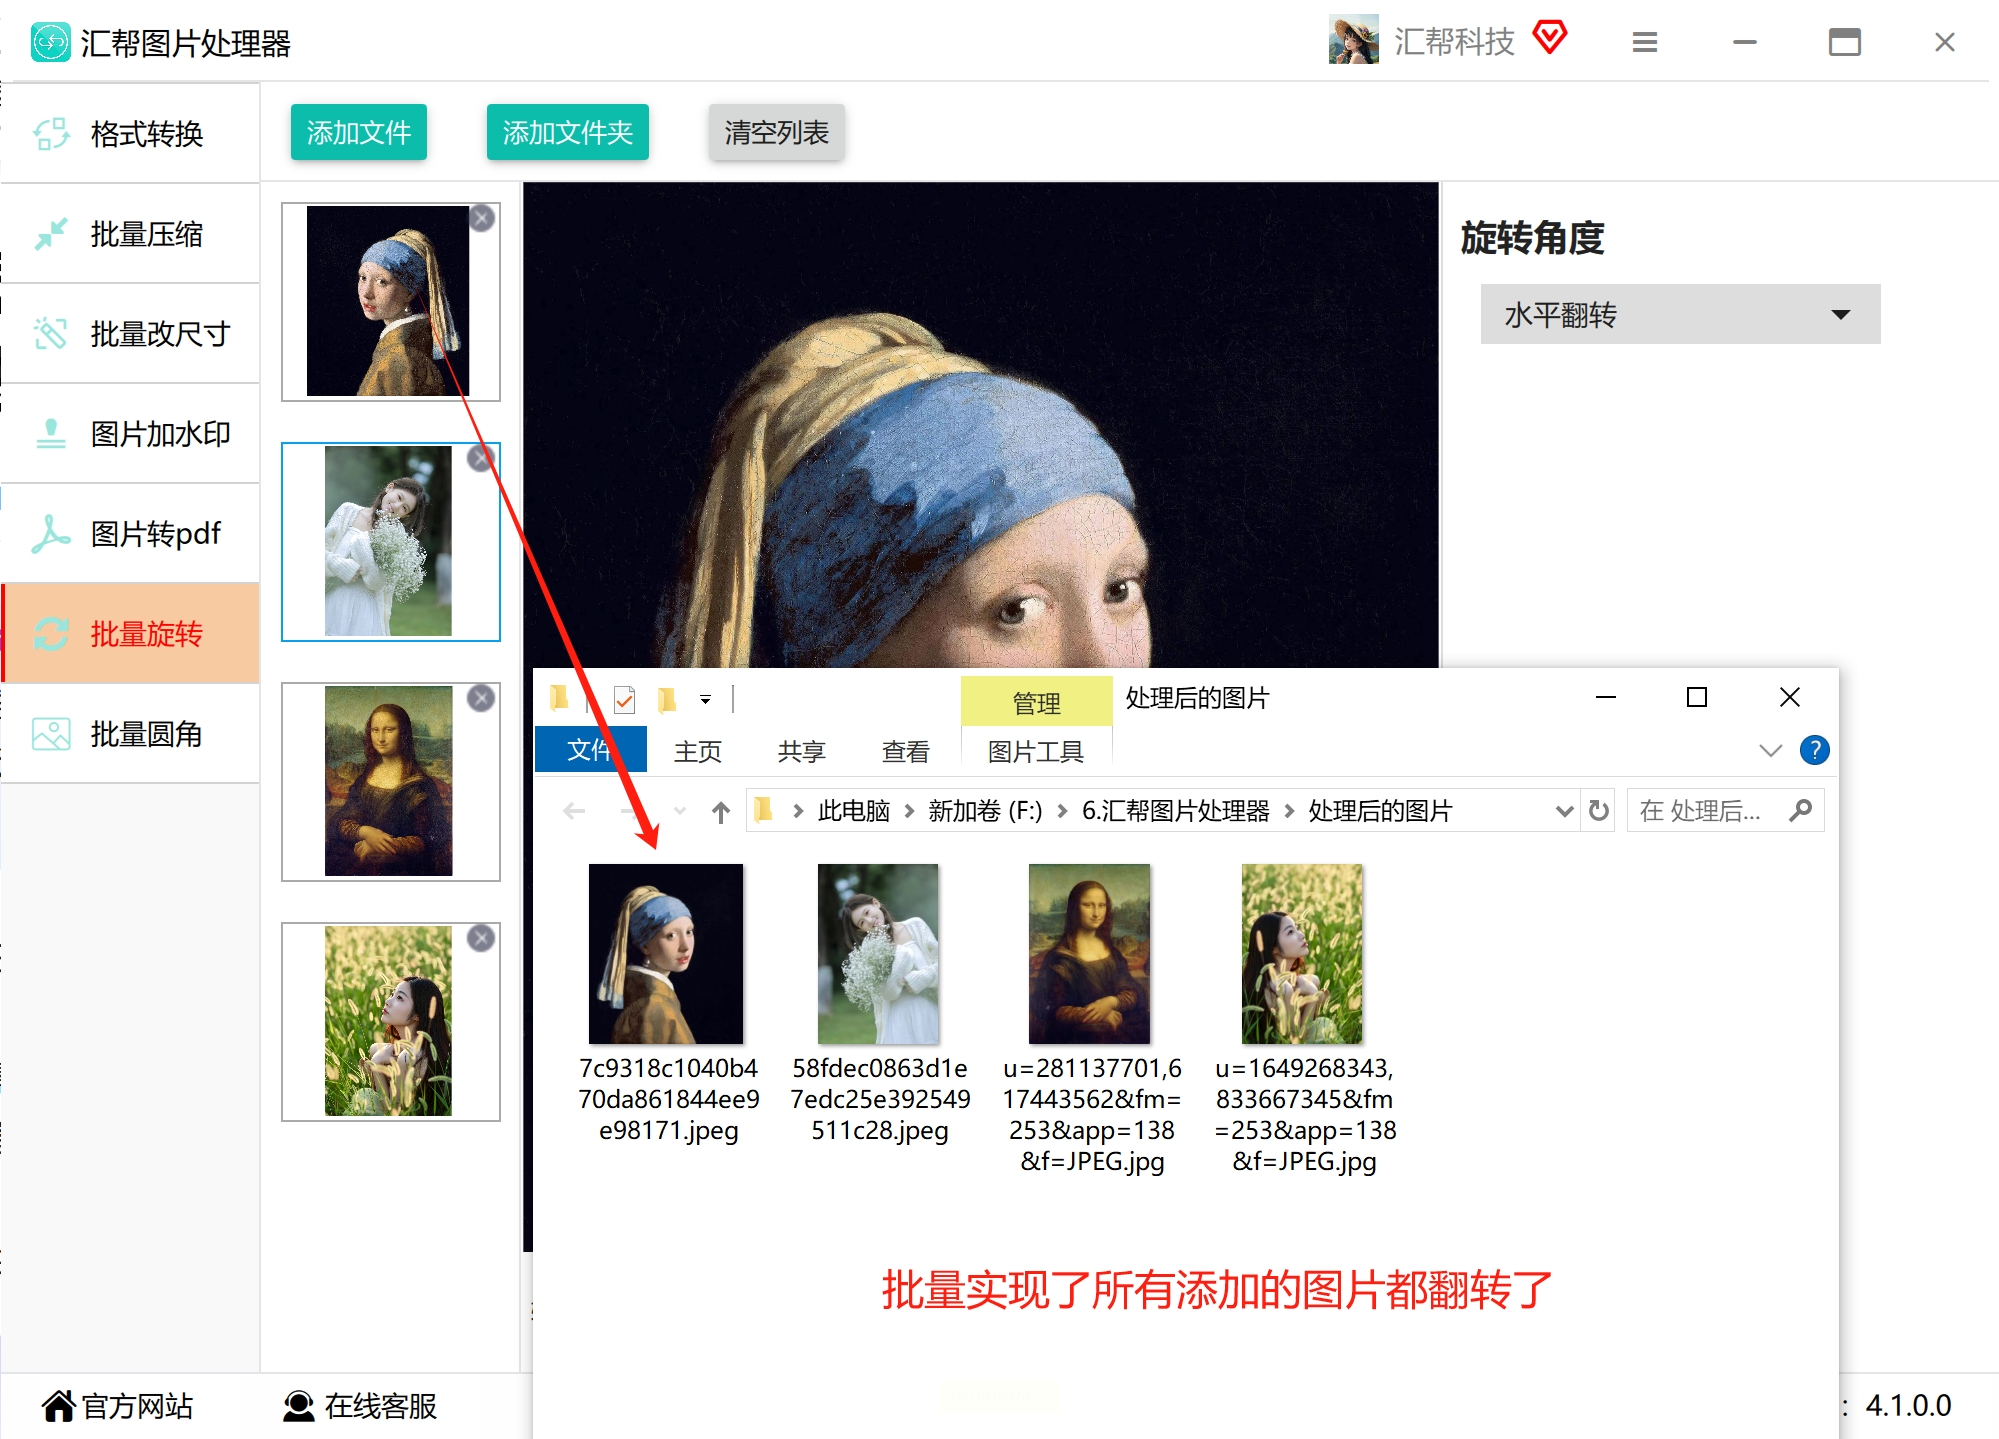Screen dimensions: 1999x1439
Task: Select the Mona Lisa file in Explorer
Action: tap(1090, 955)
